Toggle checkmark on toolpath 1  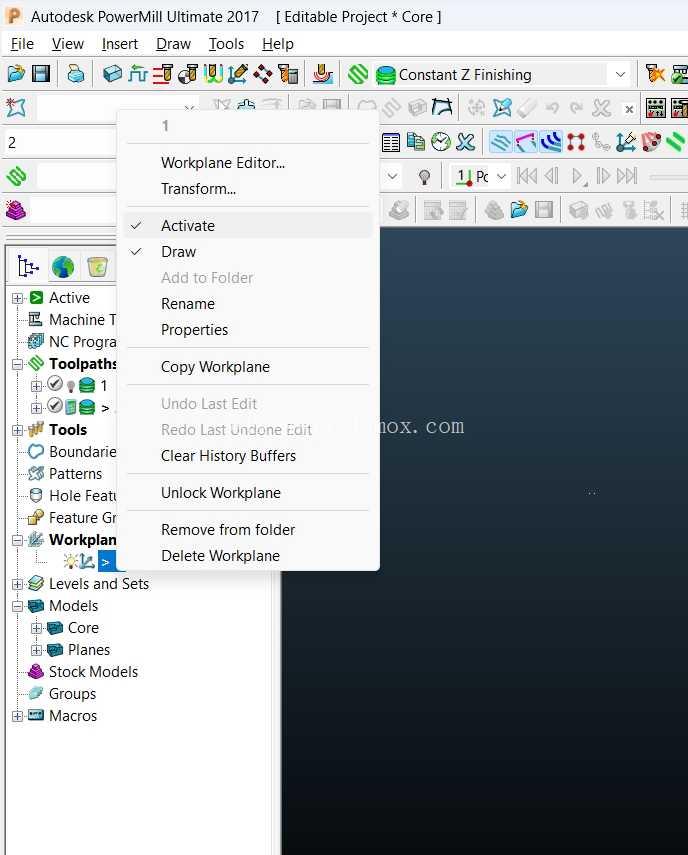55,384
